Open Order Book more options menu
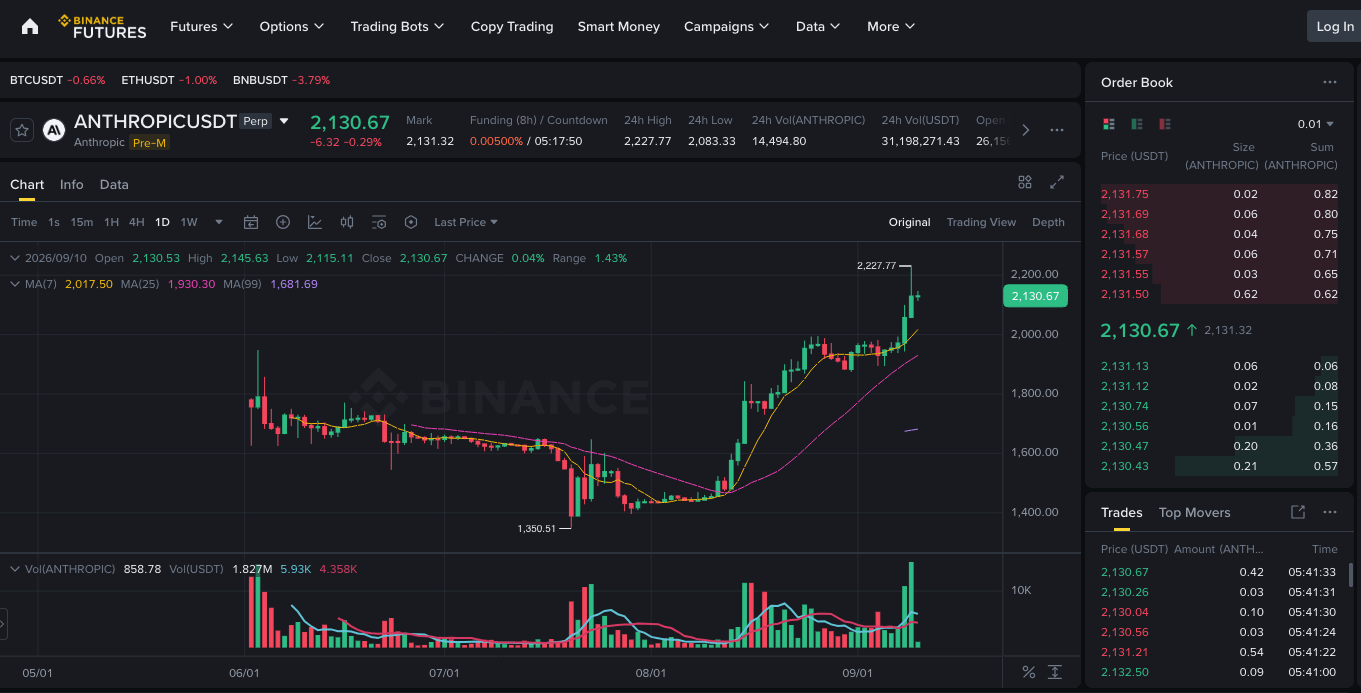This screenshot has height=693, width=1361. coord(1329,82)
